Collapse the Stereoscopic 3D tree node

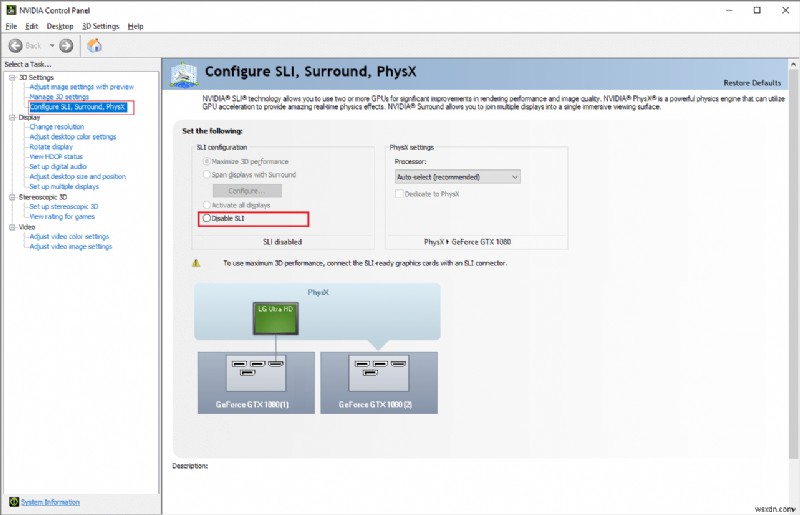[x=12, y=197]
